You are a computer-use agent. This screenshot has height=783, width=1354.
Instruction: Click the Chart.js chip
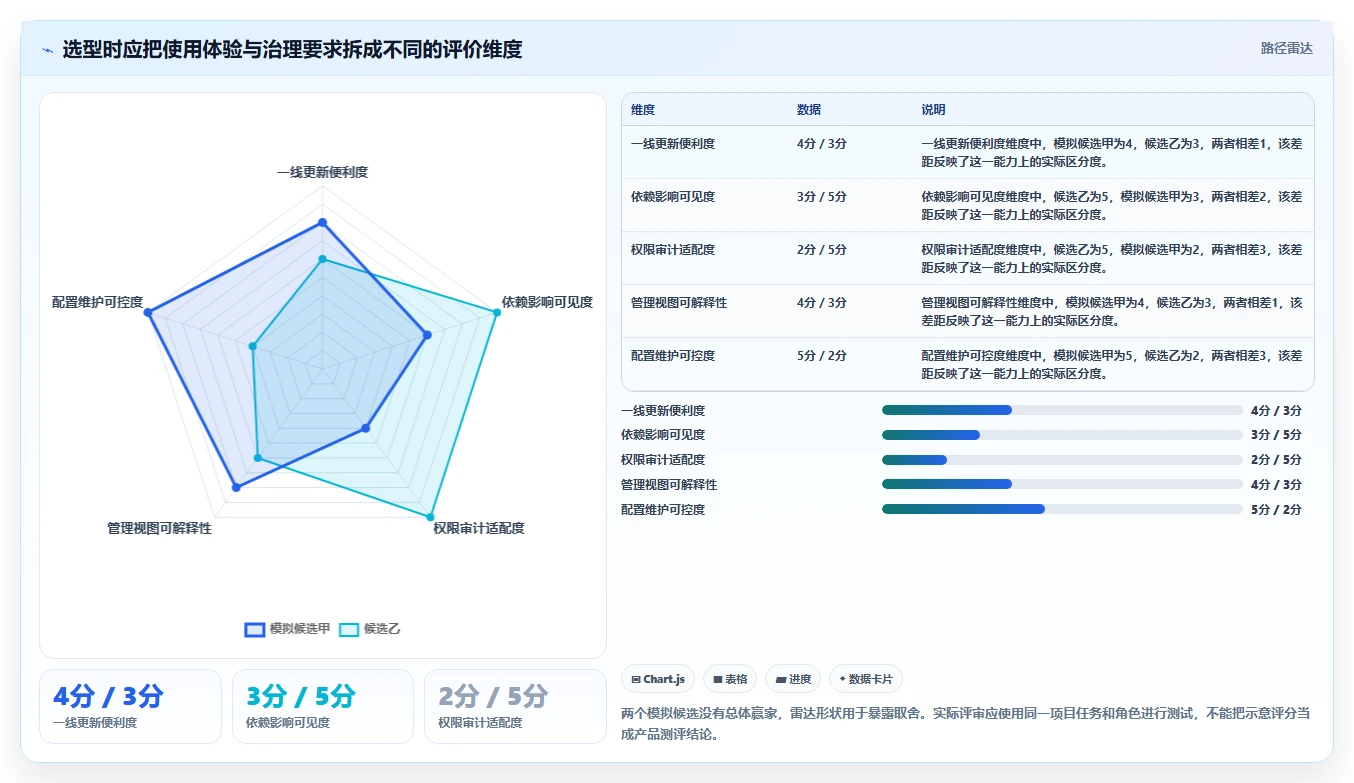[658, 679]
